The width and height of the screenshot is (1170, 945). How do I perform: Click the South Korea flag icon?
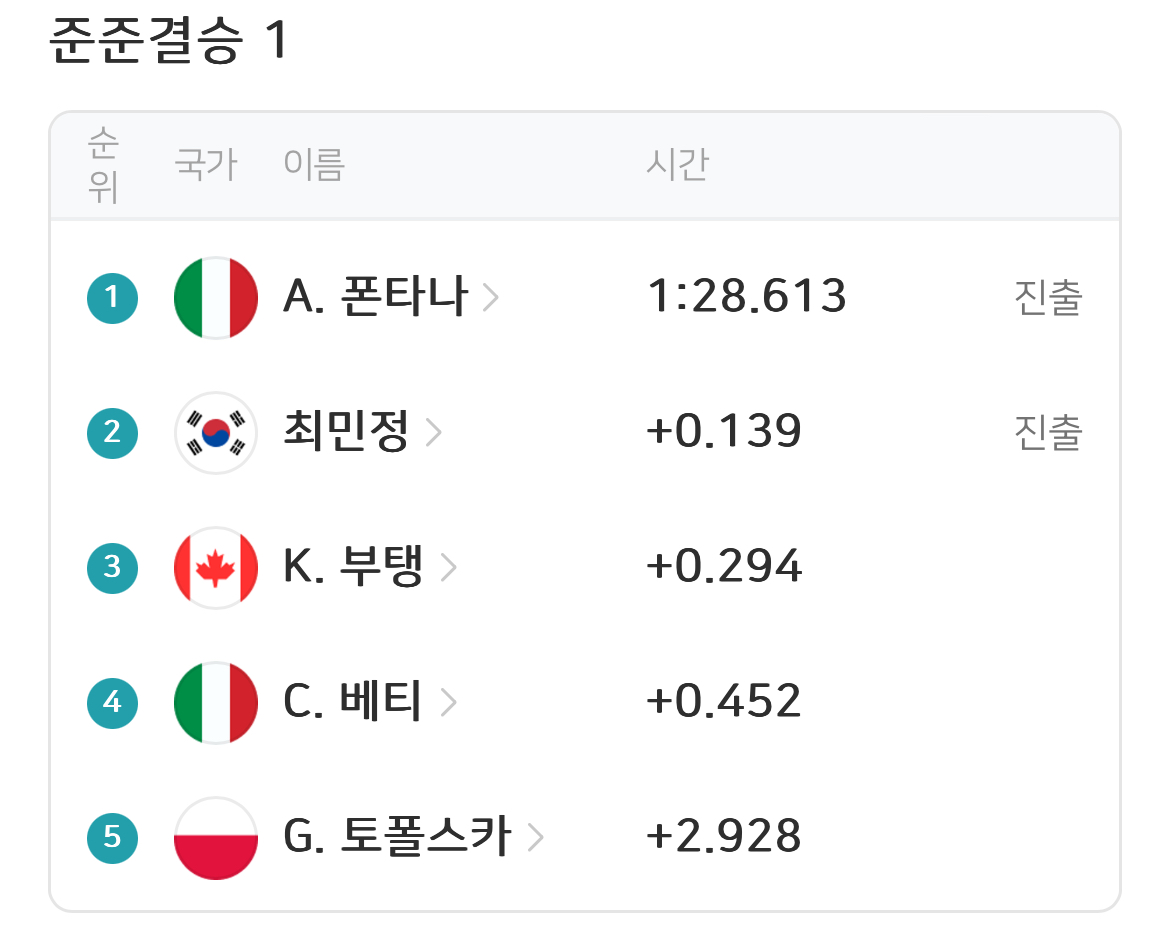coord(216,432)
